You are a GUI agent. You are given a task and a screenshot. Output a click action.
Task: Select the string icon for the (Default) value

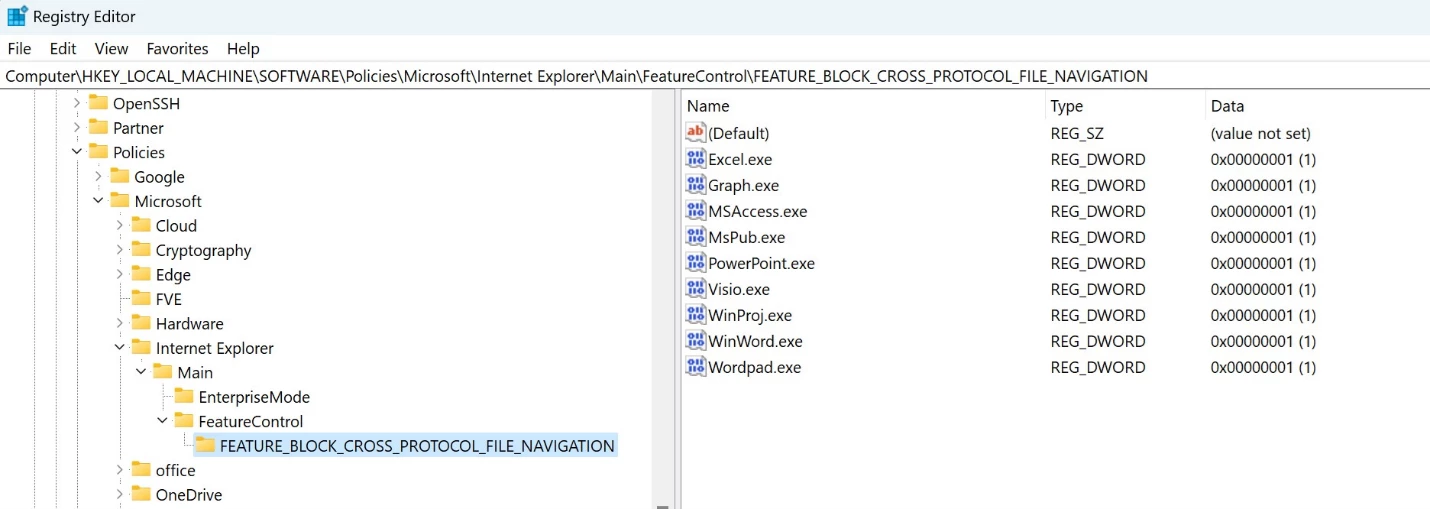pyautogui.click(x=696, y=133)
